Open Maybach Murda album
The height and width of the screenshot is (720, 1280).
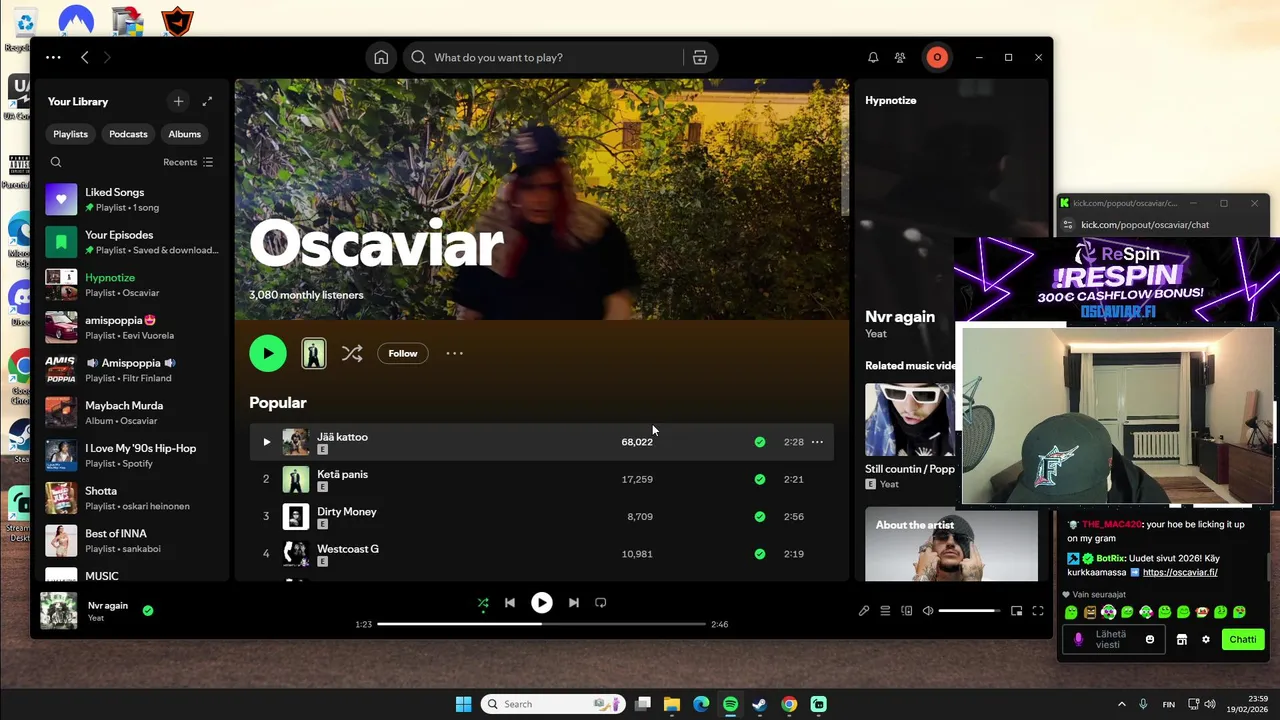coord(132,413)
